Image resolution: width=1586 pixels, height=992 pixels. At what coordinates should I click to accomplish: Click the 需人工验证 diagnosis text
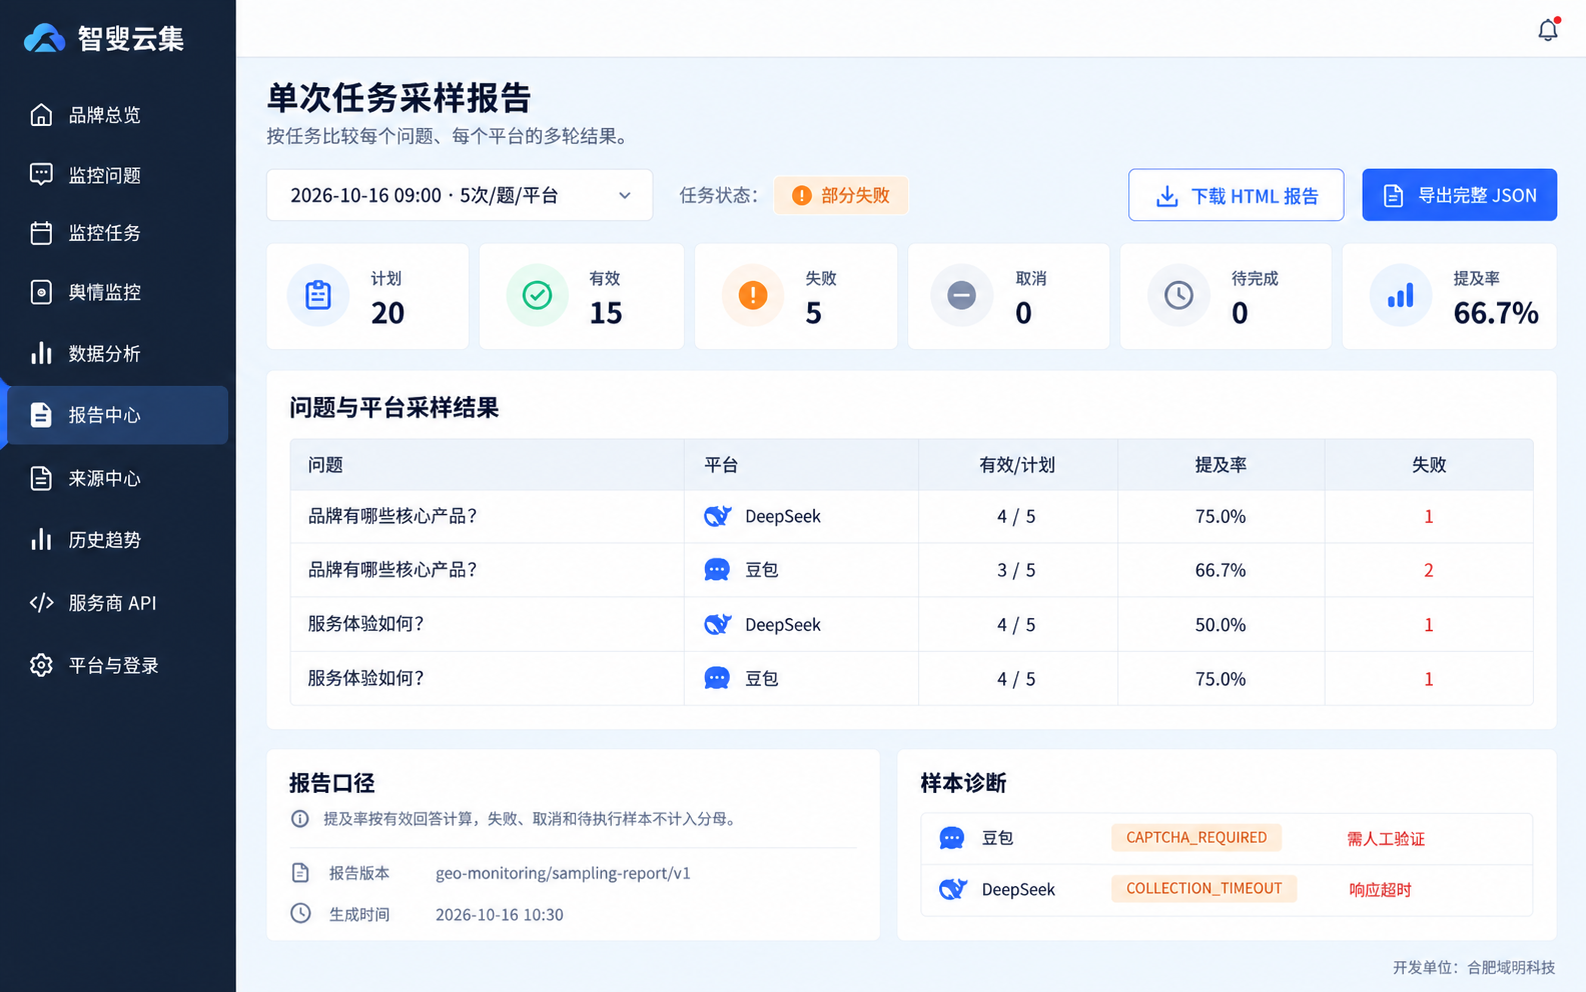[1386, 839]
